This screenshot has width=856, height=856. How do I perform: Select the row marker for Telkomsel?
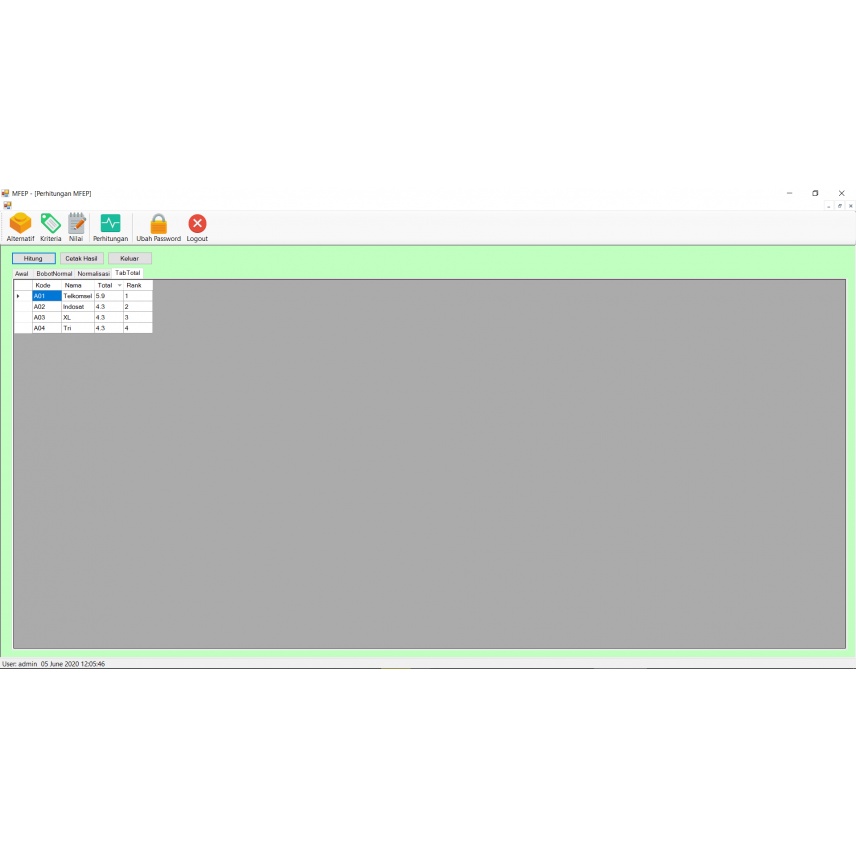18,296
